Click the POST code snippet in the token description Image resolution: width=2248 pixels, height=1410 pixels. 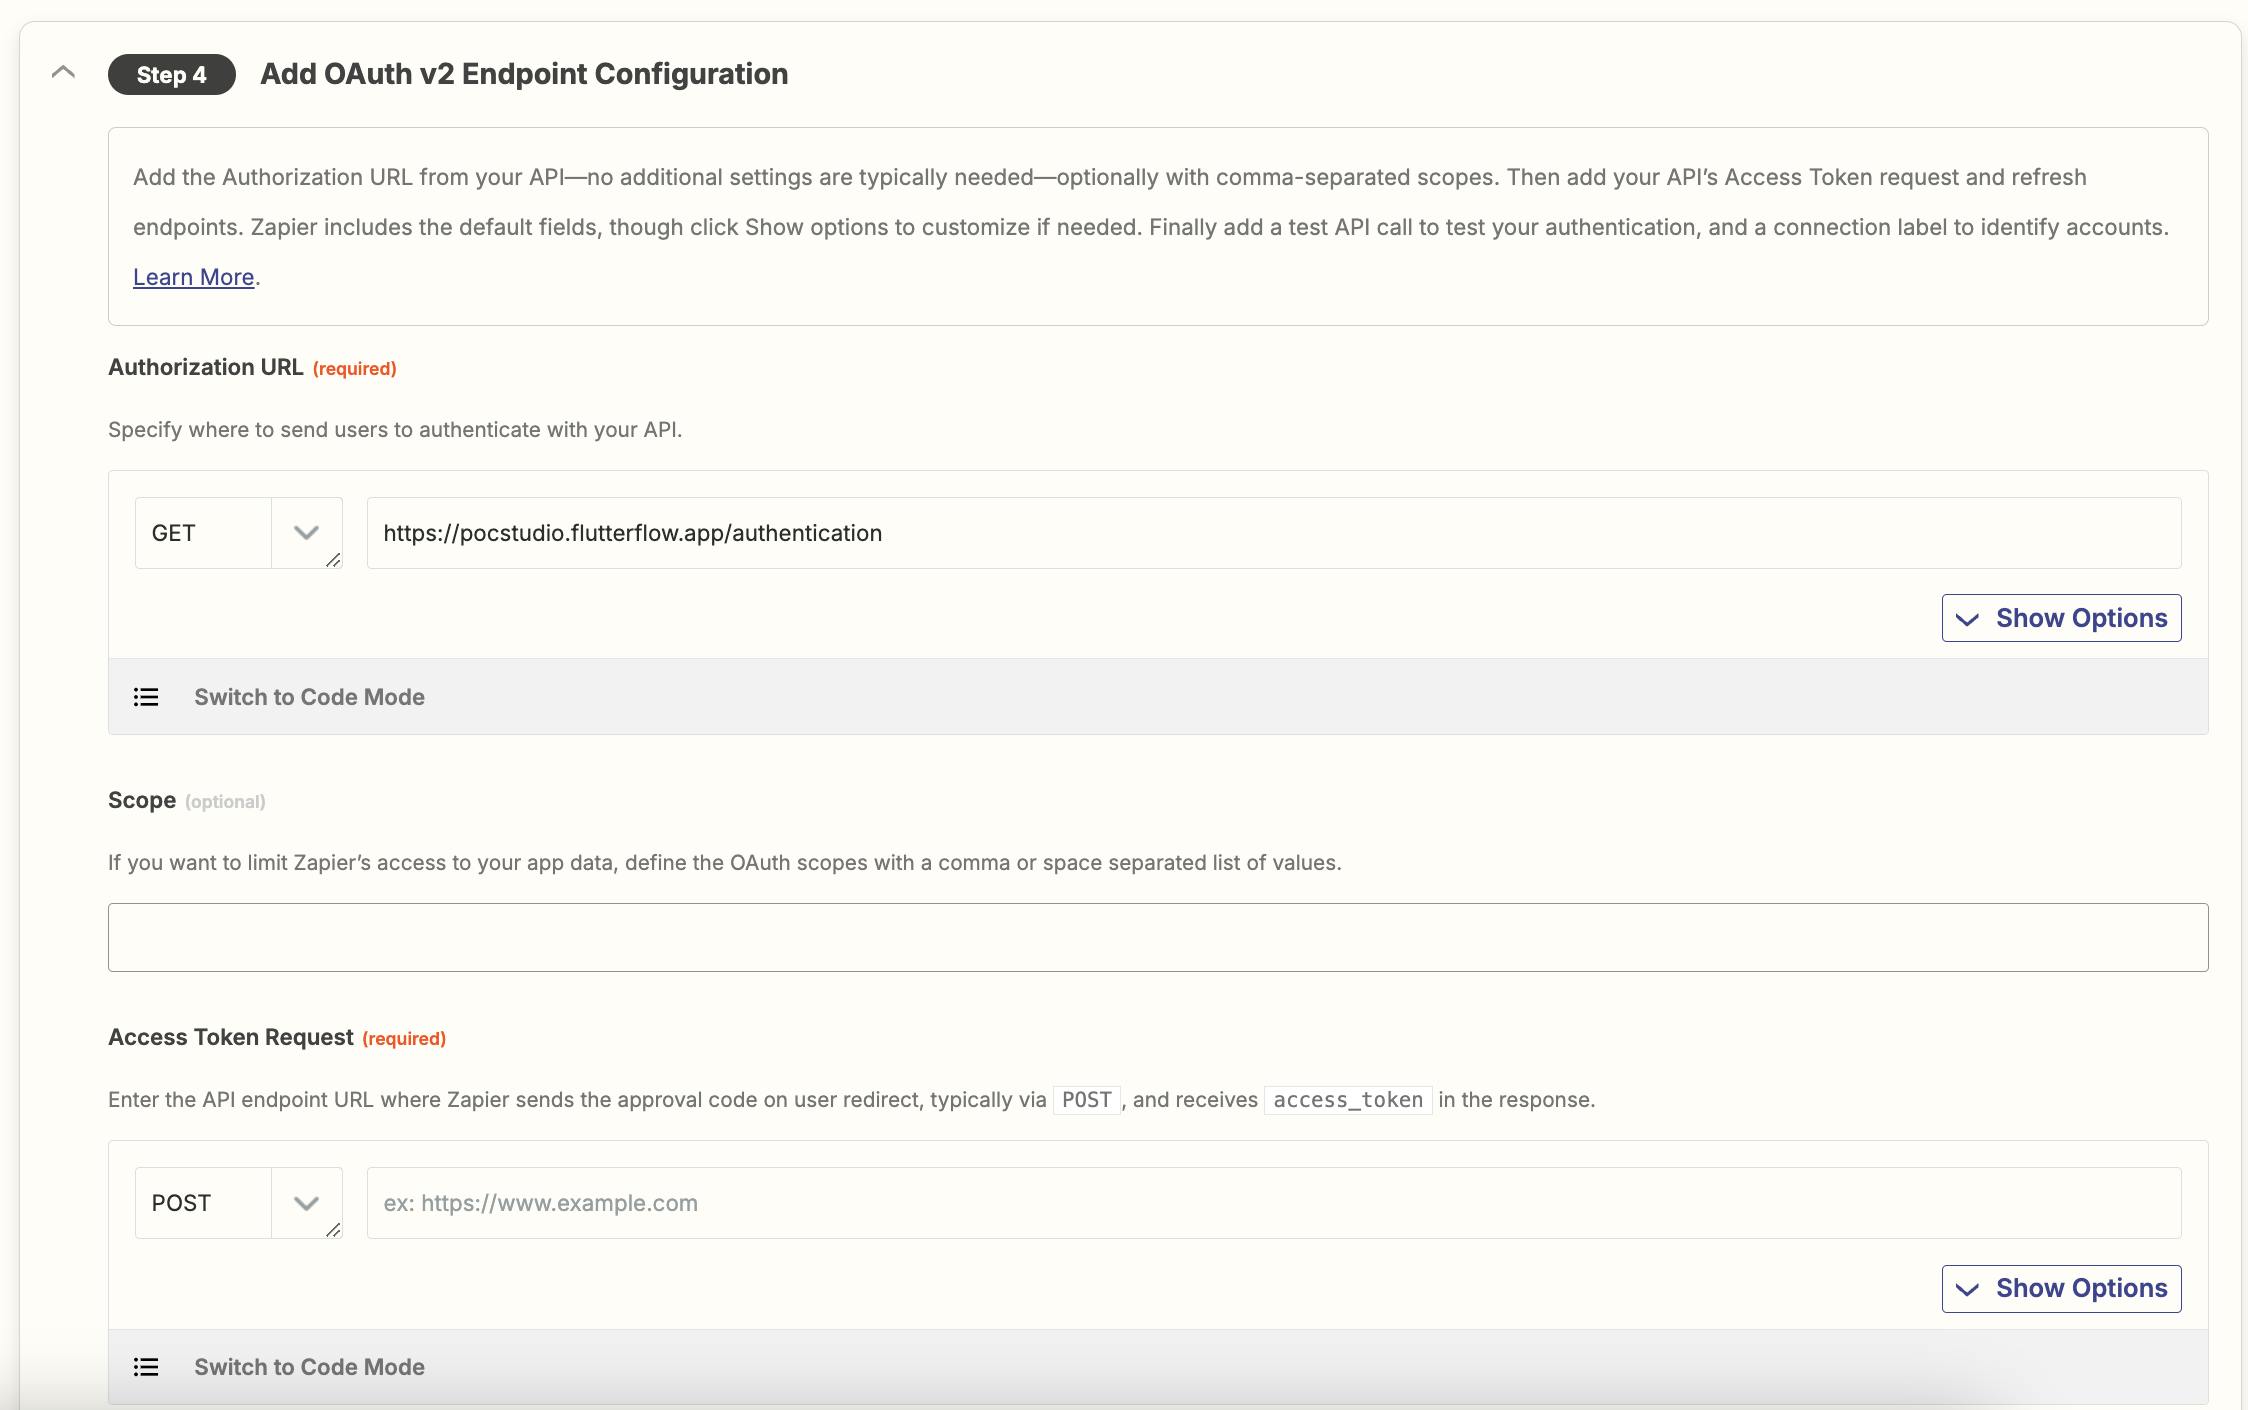(1086, 1098)
